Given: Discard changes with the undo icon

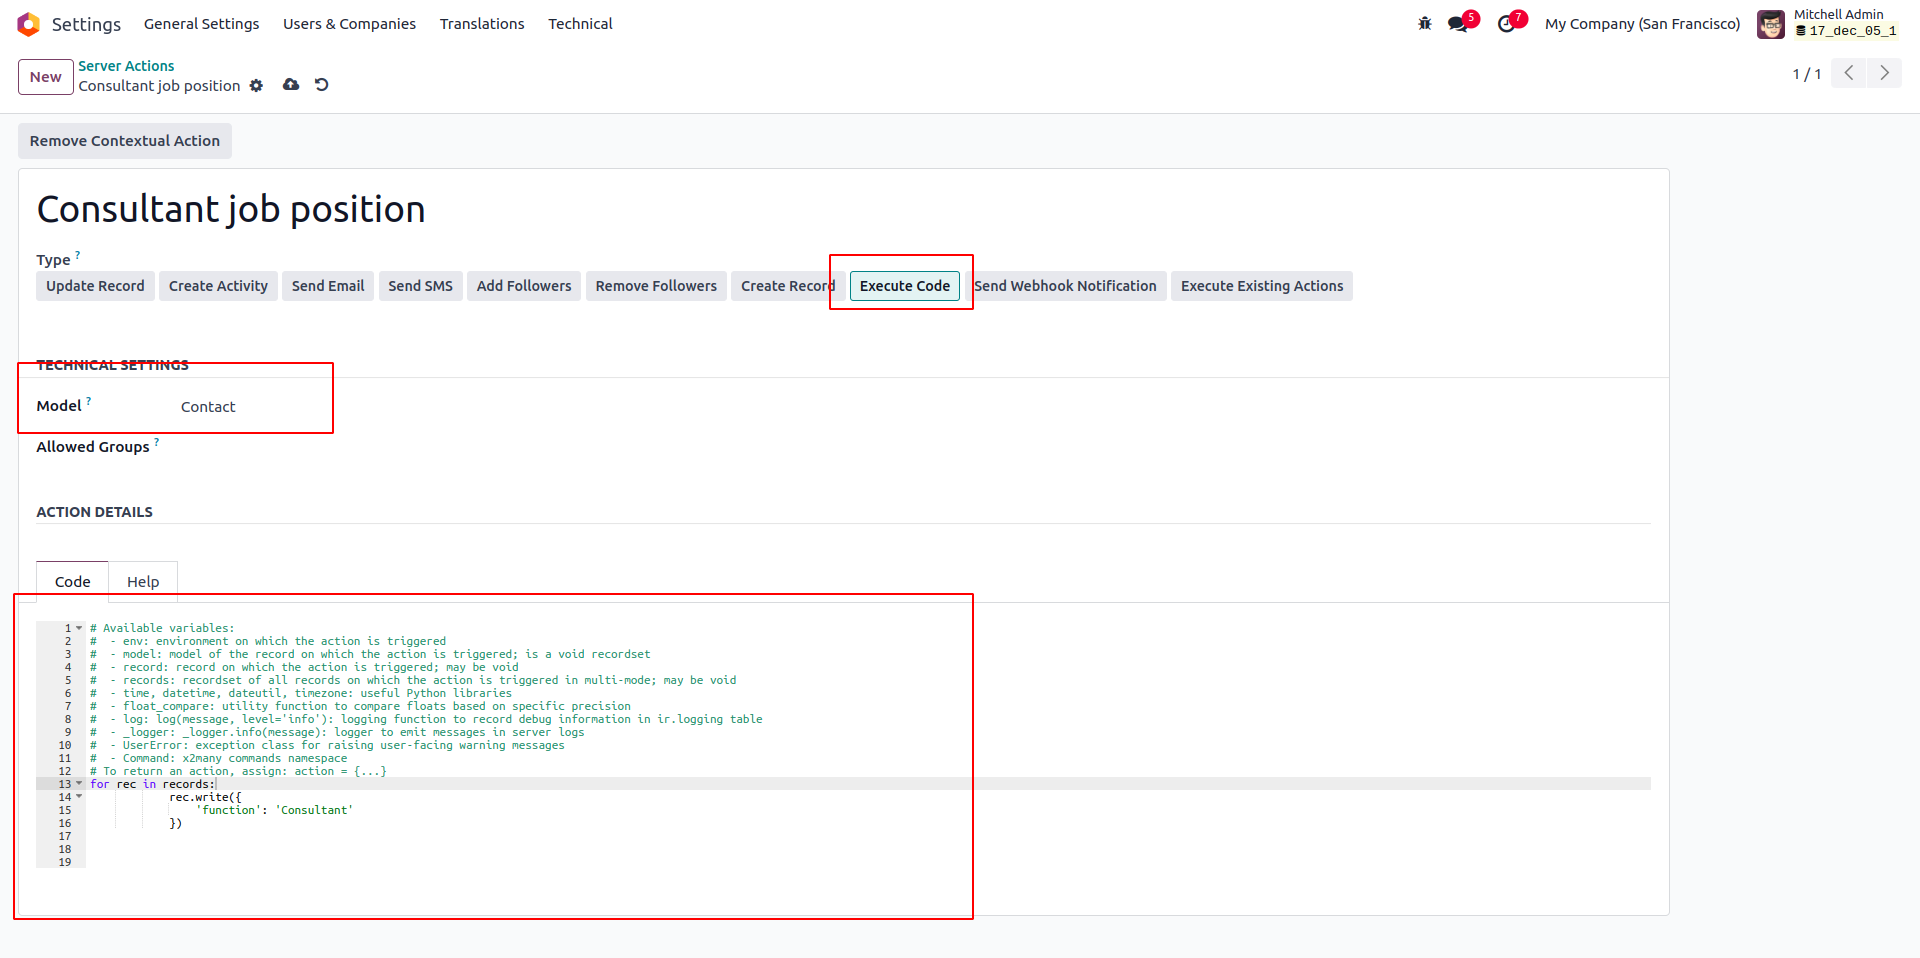Looking at the screenshot, I should coord(322,85).
